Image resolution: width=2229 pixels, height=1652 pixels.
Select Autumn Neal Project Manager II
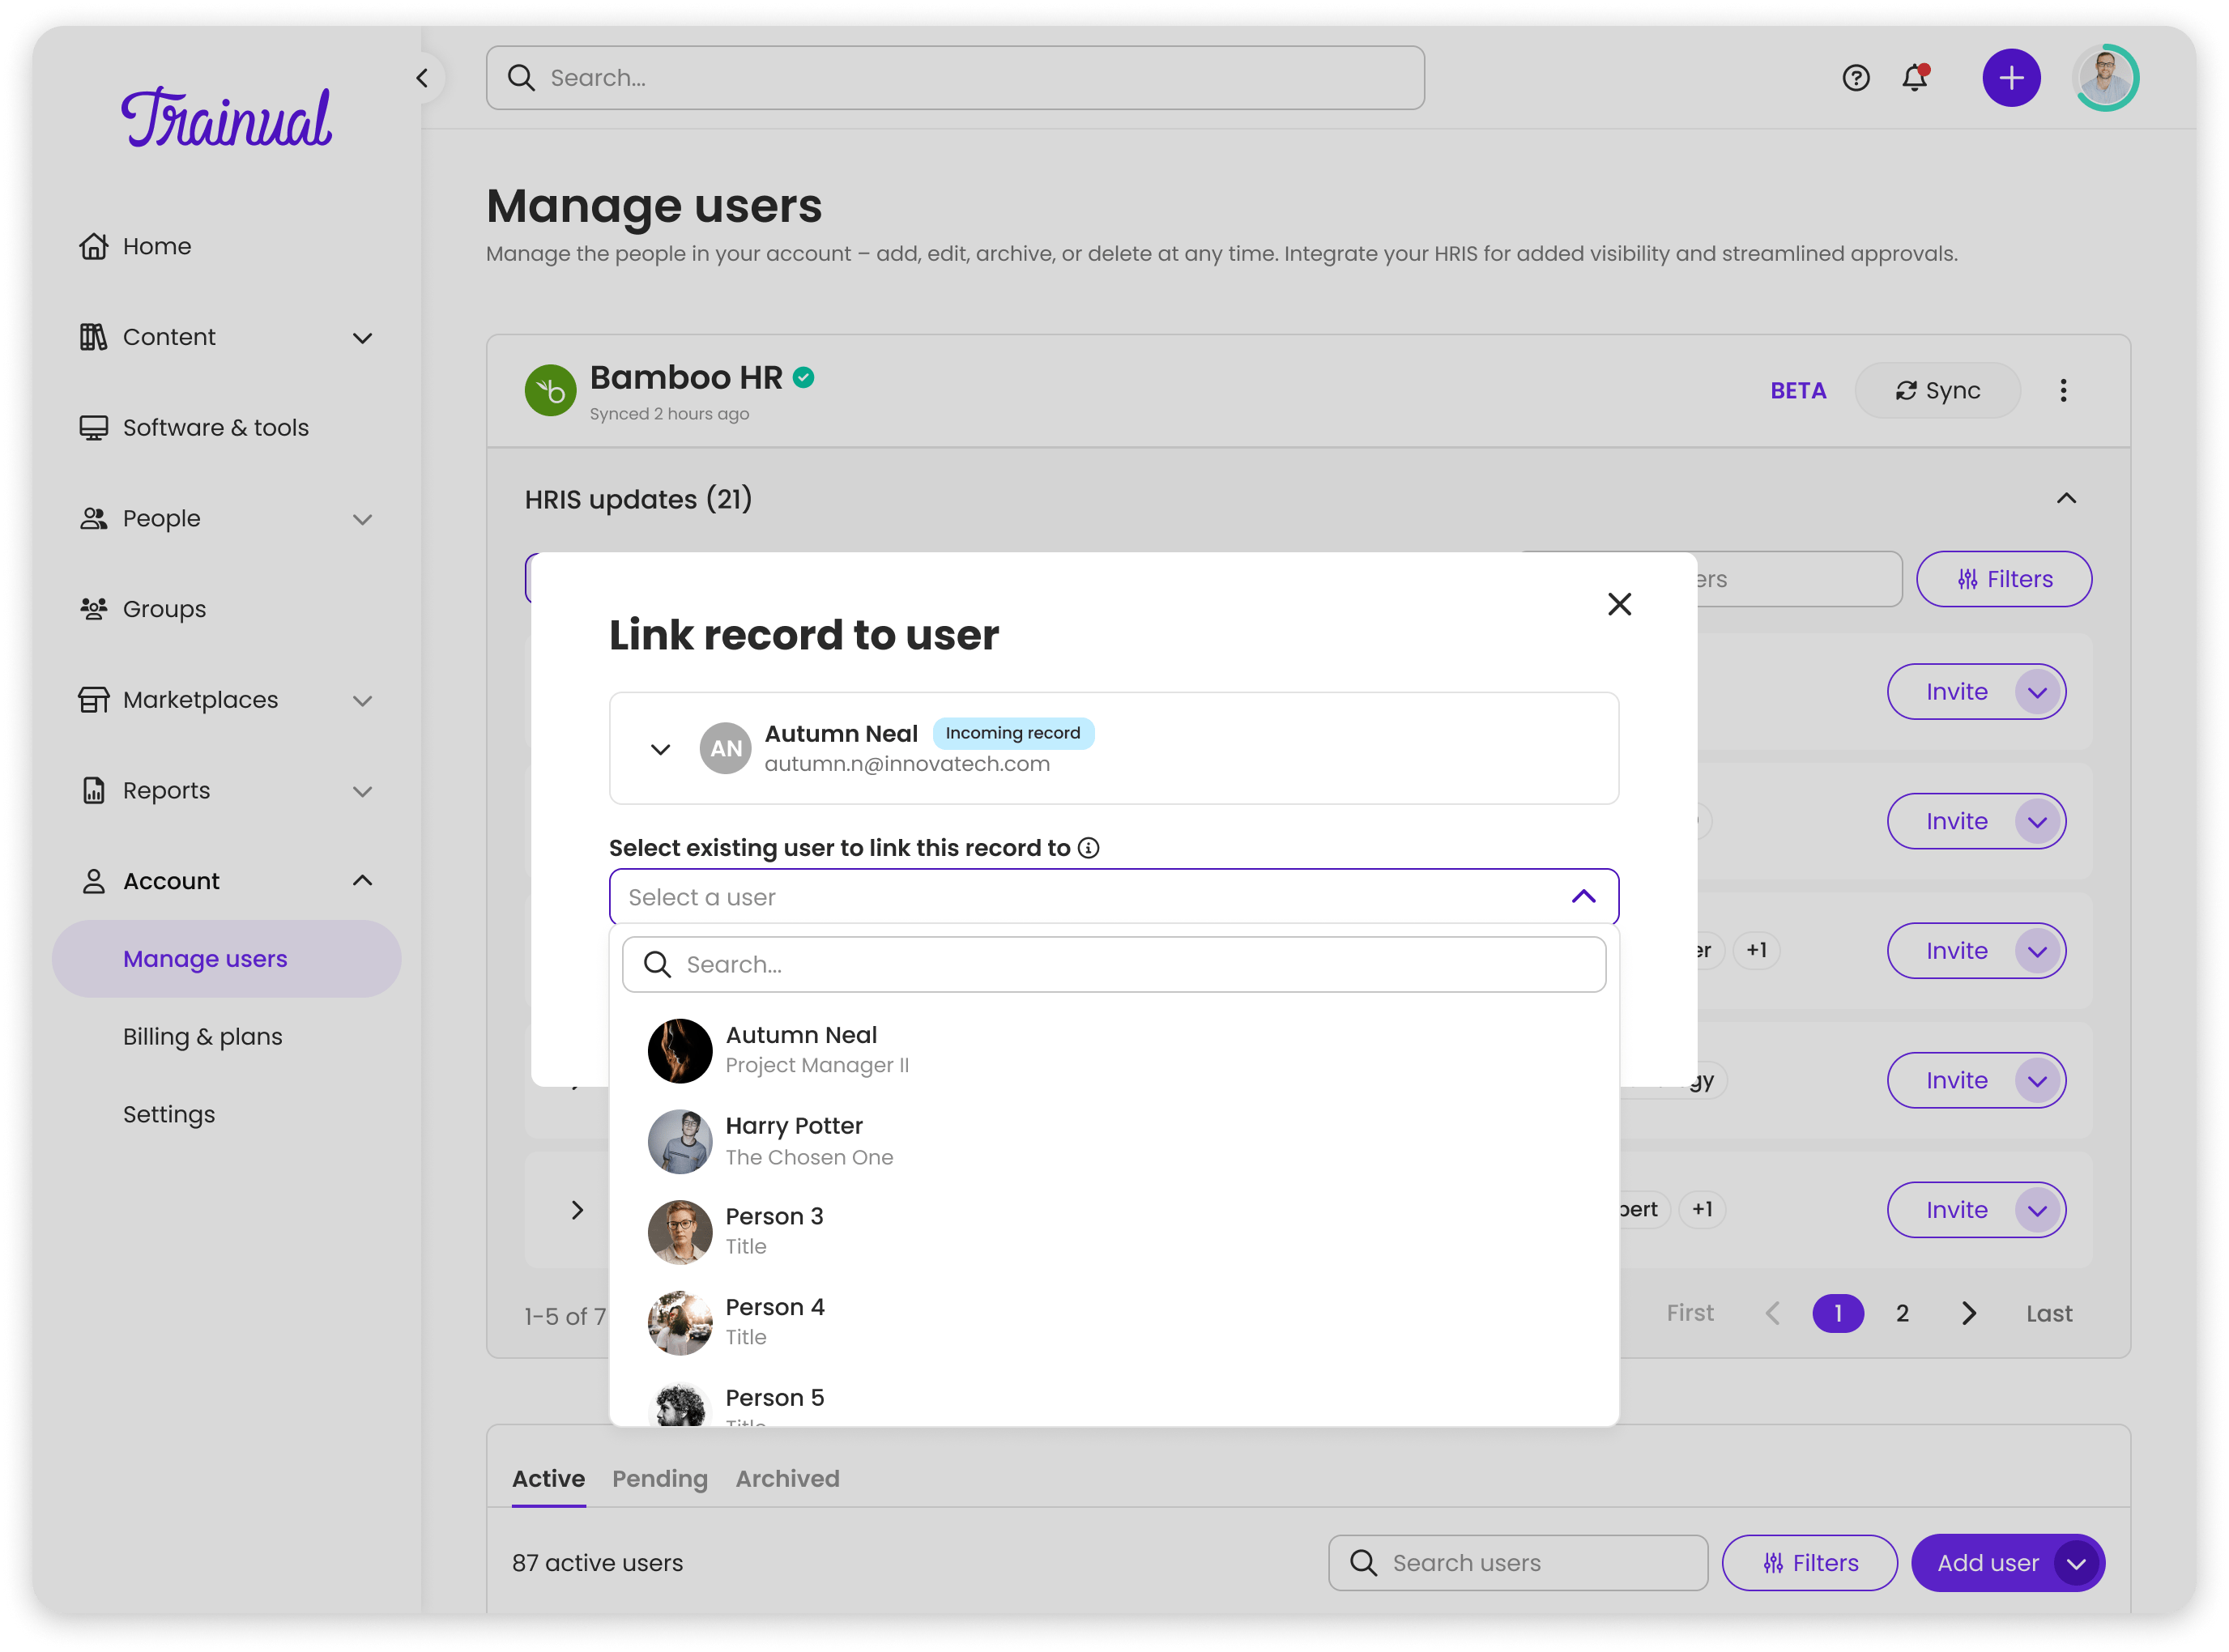[x=1114, y=1051]
